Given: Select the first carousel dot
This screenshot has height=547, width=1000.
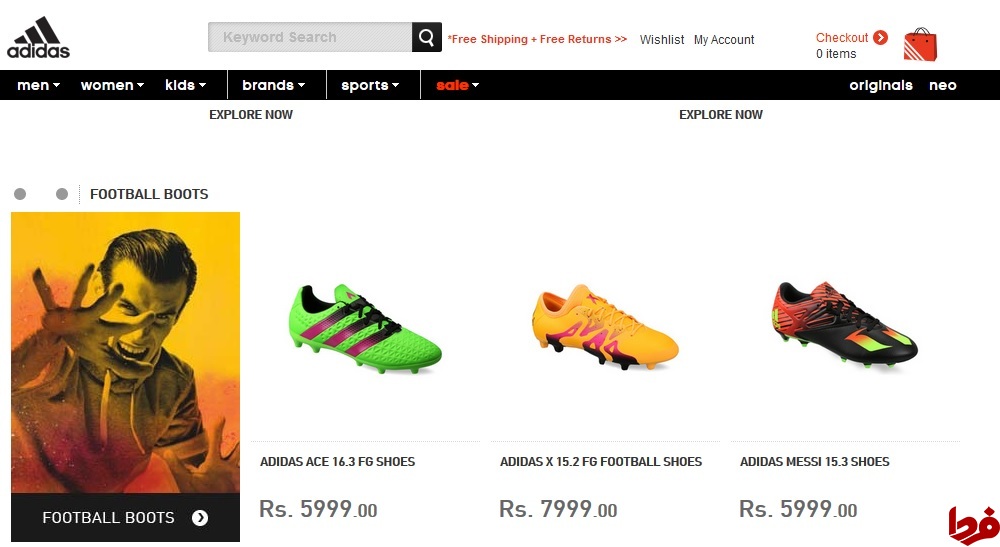Looking at the screenshot, I should (x=20, y=194).
